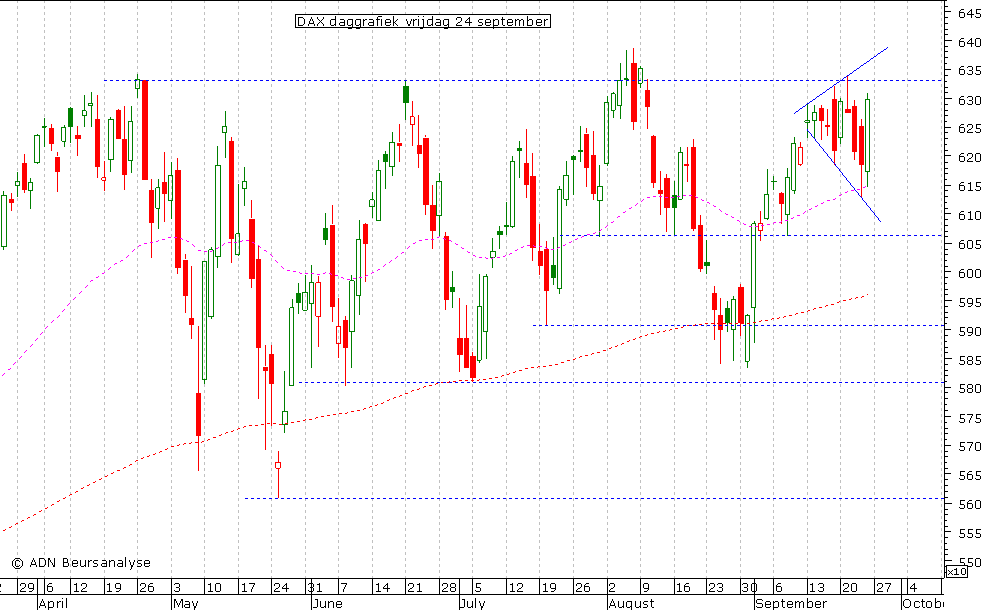Select date label 29 before April
Screen dimensions: 985x610
[26, 587]
